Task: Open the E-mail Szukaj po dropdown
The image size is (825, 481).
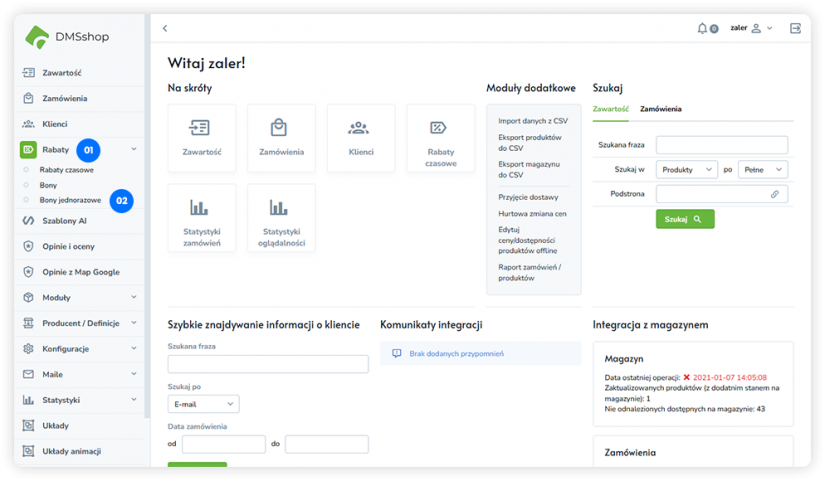Action: click(203, 404)
